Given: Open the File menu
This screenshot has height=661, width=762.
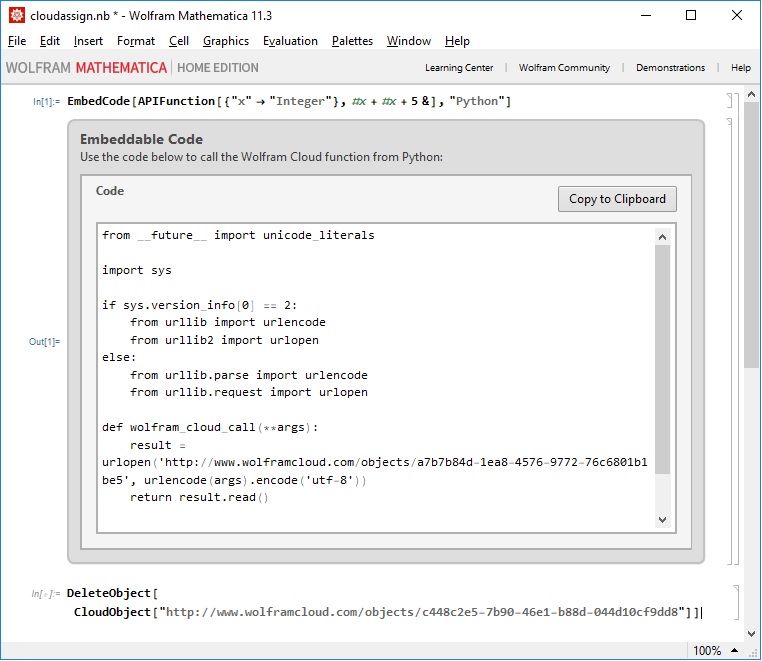Looking at the screenshot, I should (17, 41).
